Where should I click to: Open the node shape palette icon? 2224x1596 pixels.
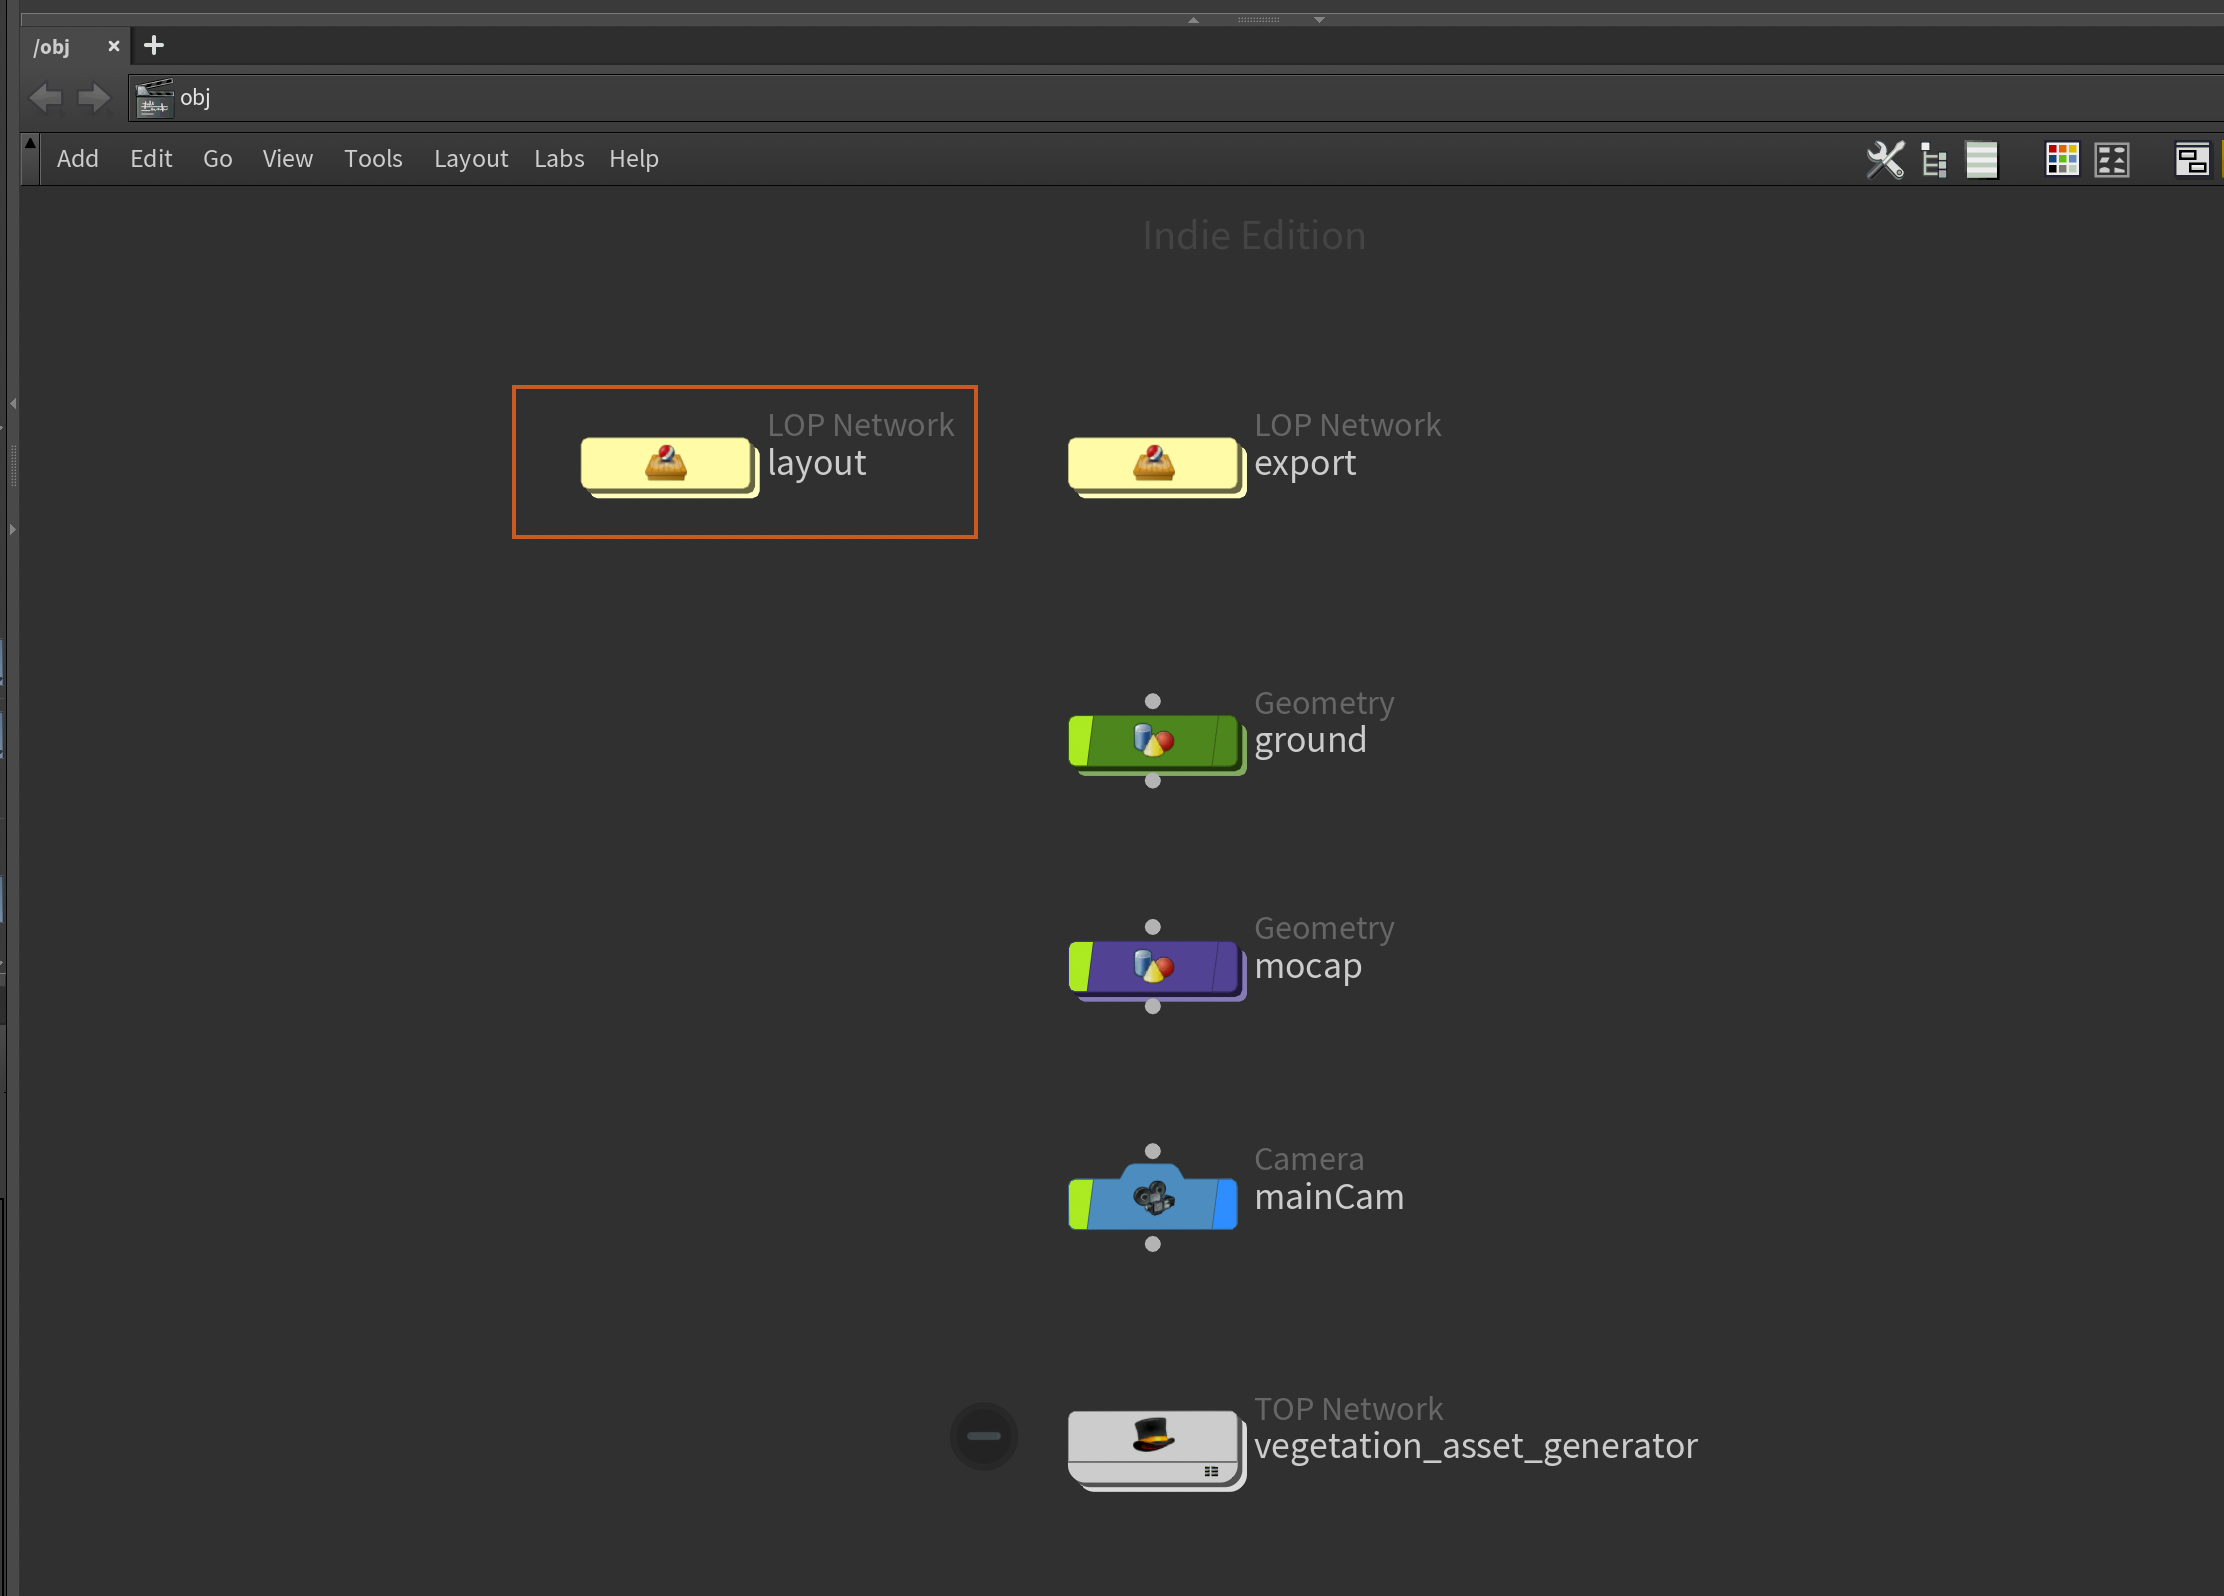point(2112,160)
